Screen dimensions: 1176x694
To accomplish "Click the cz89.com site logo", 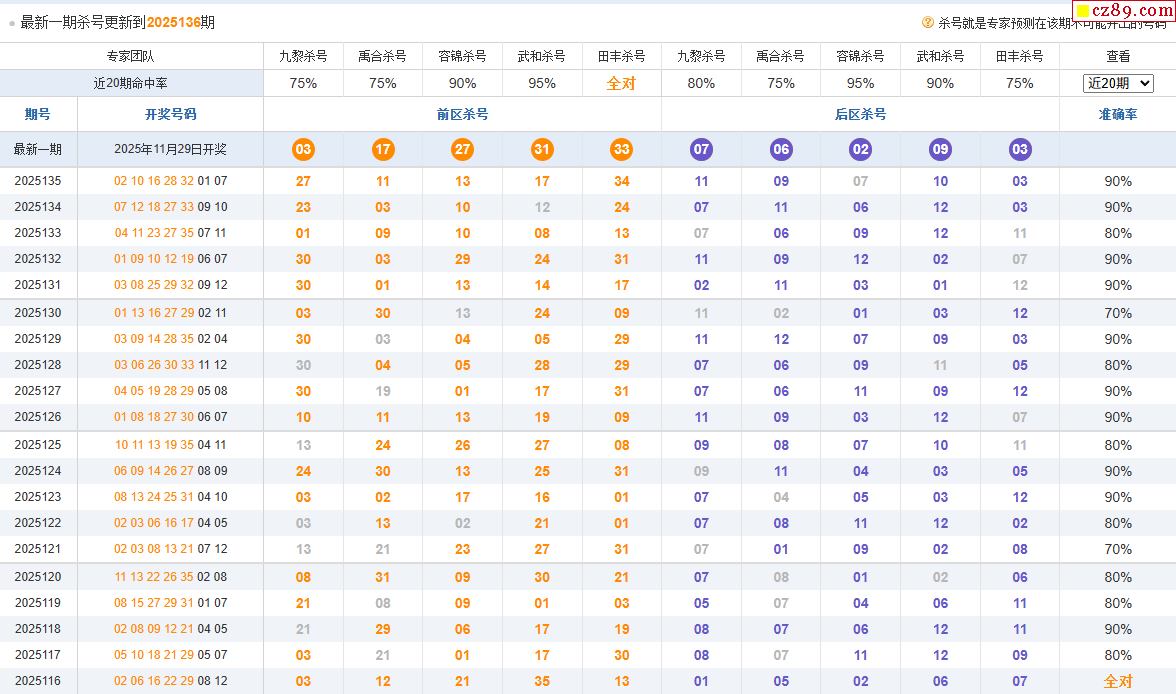I will tap(1124, 11).
